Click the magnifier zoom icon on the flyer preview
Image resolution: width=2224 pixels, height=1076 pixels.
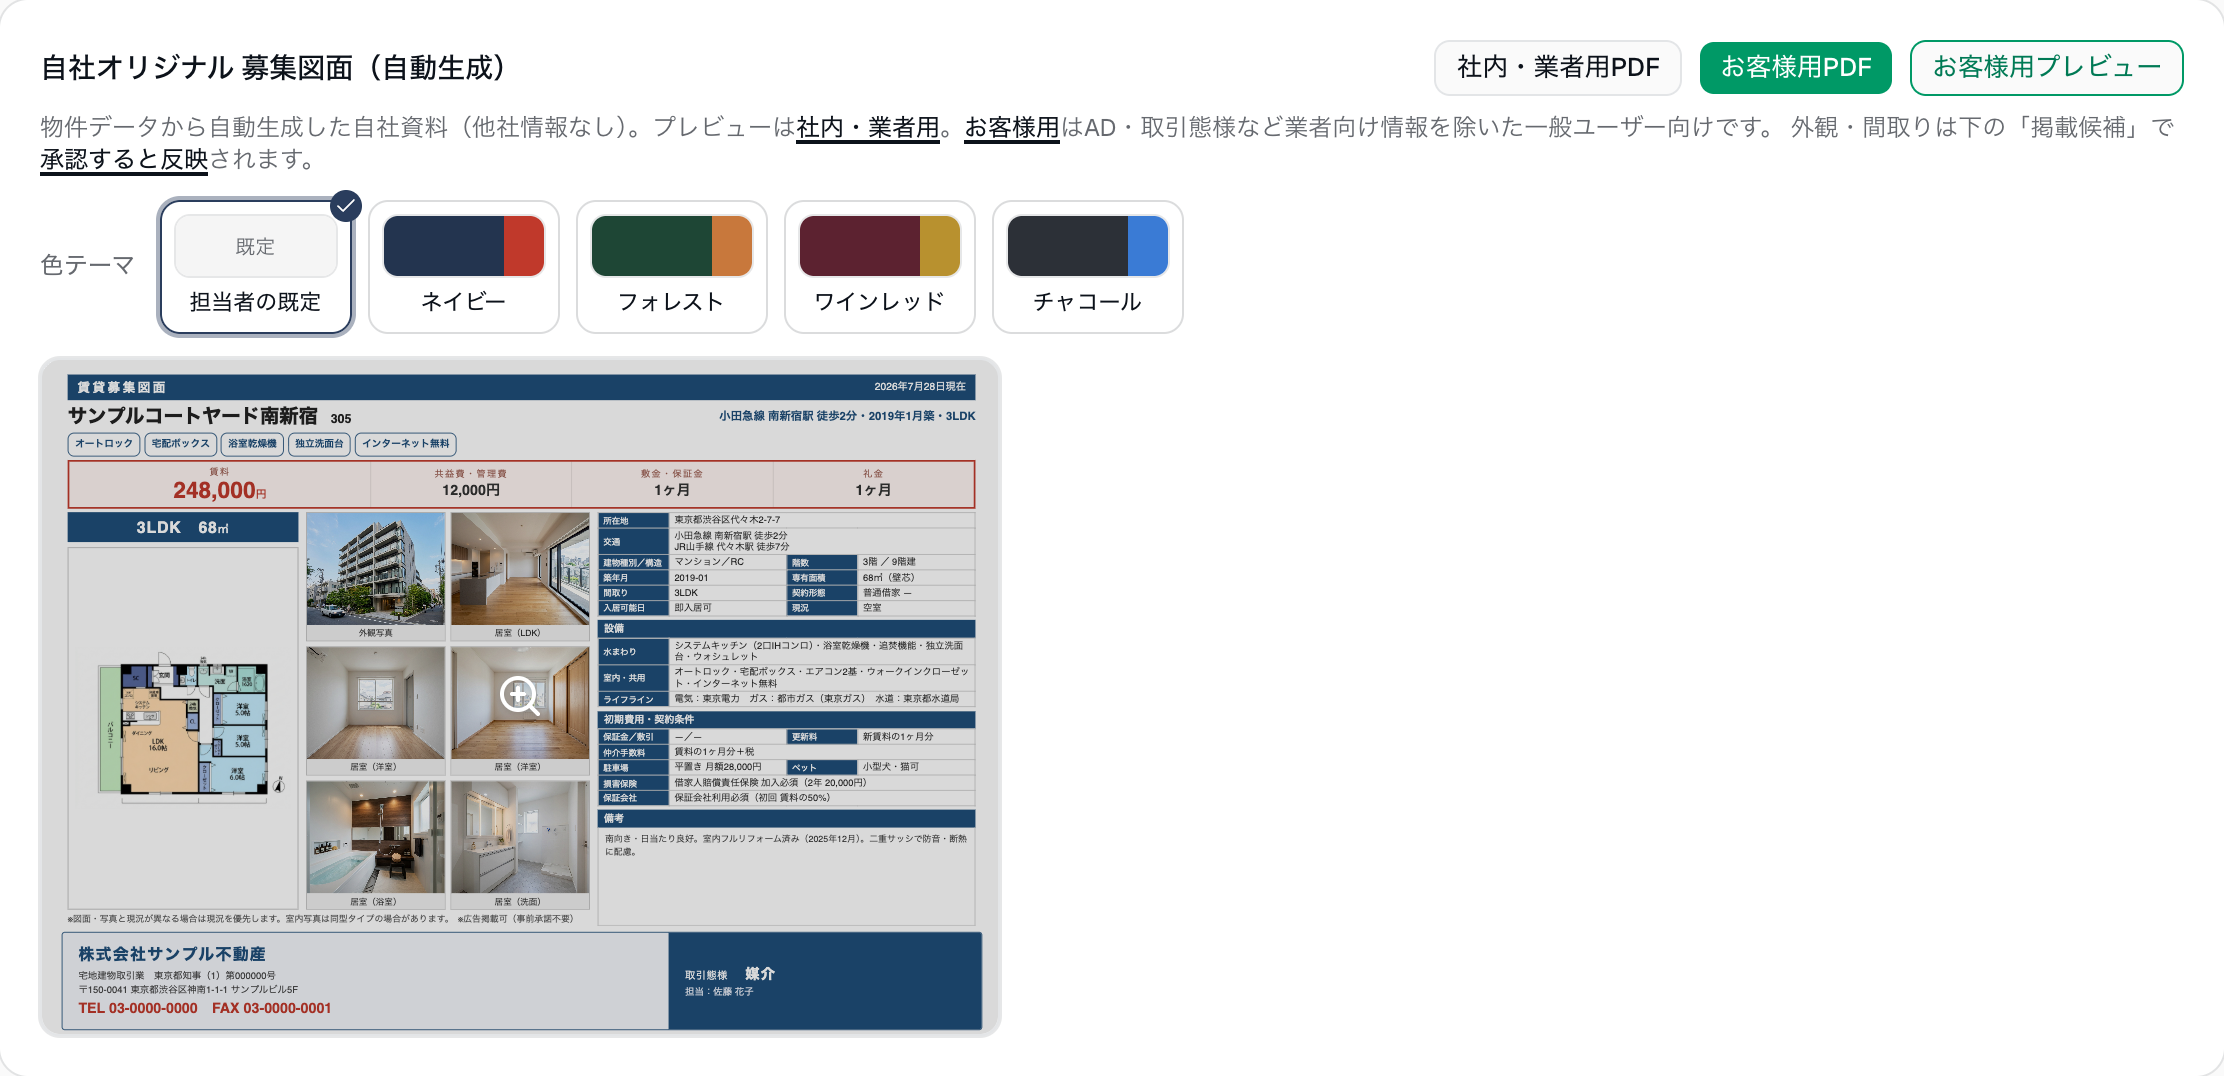pos(520,695)
